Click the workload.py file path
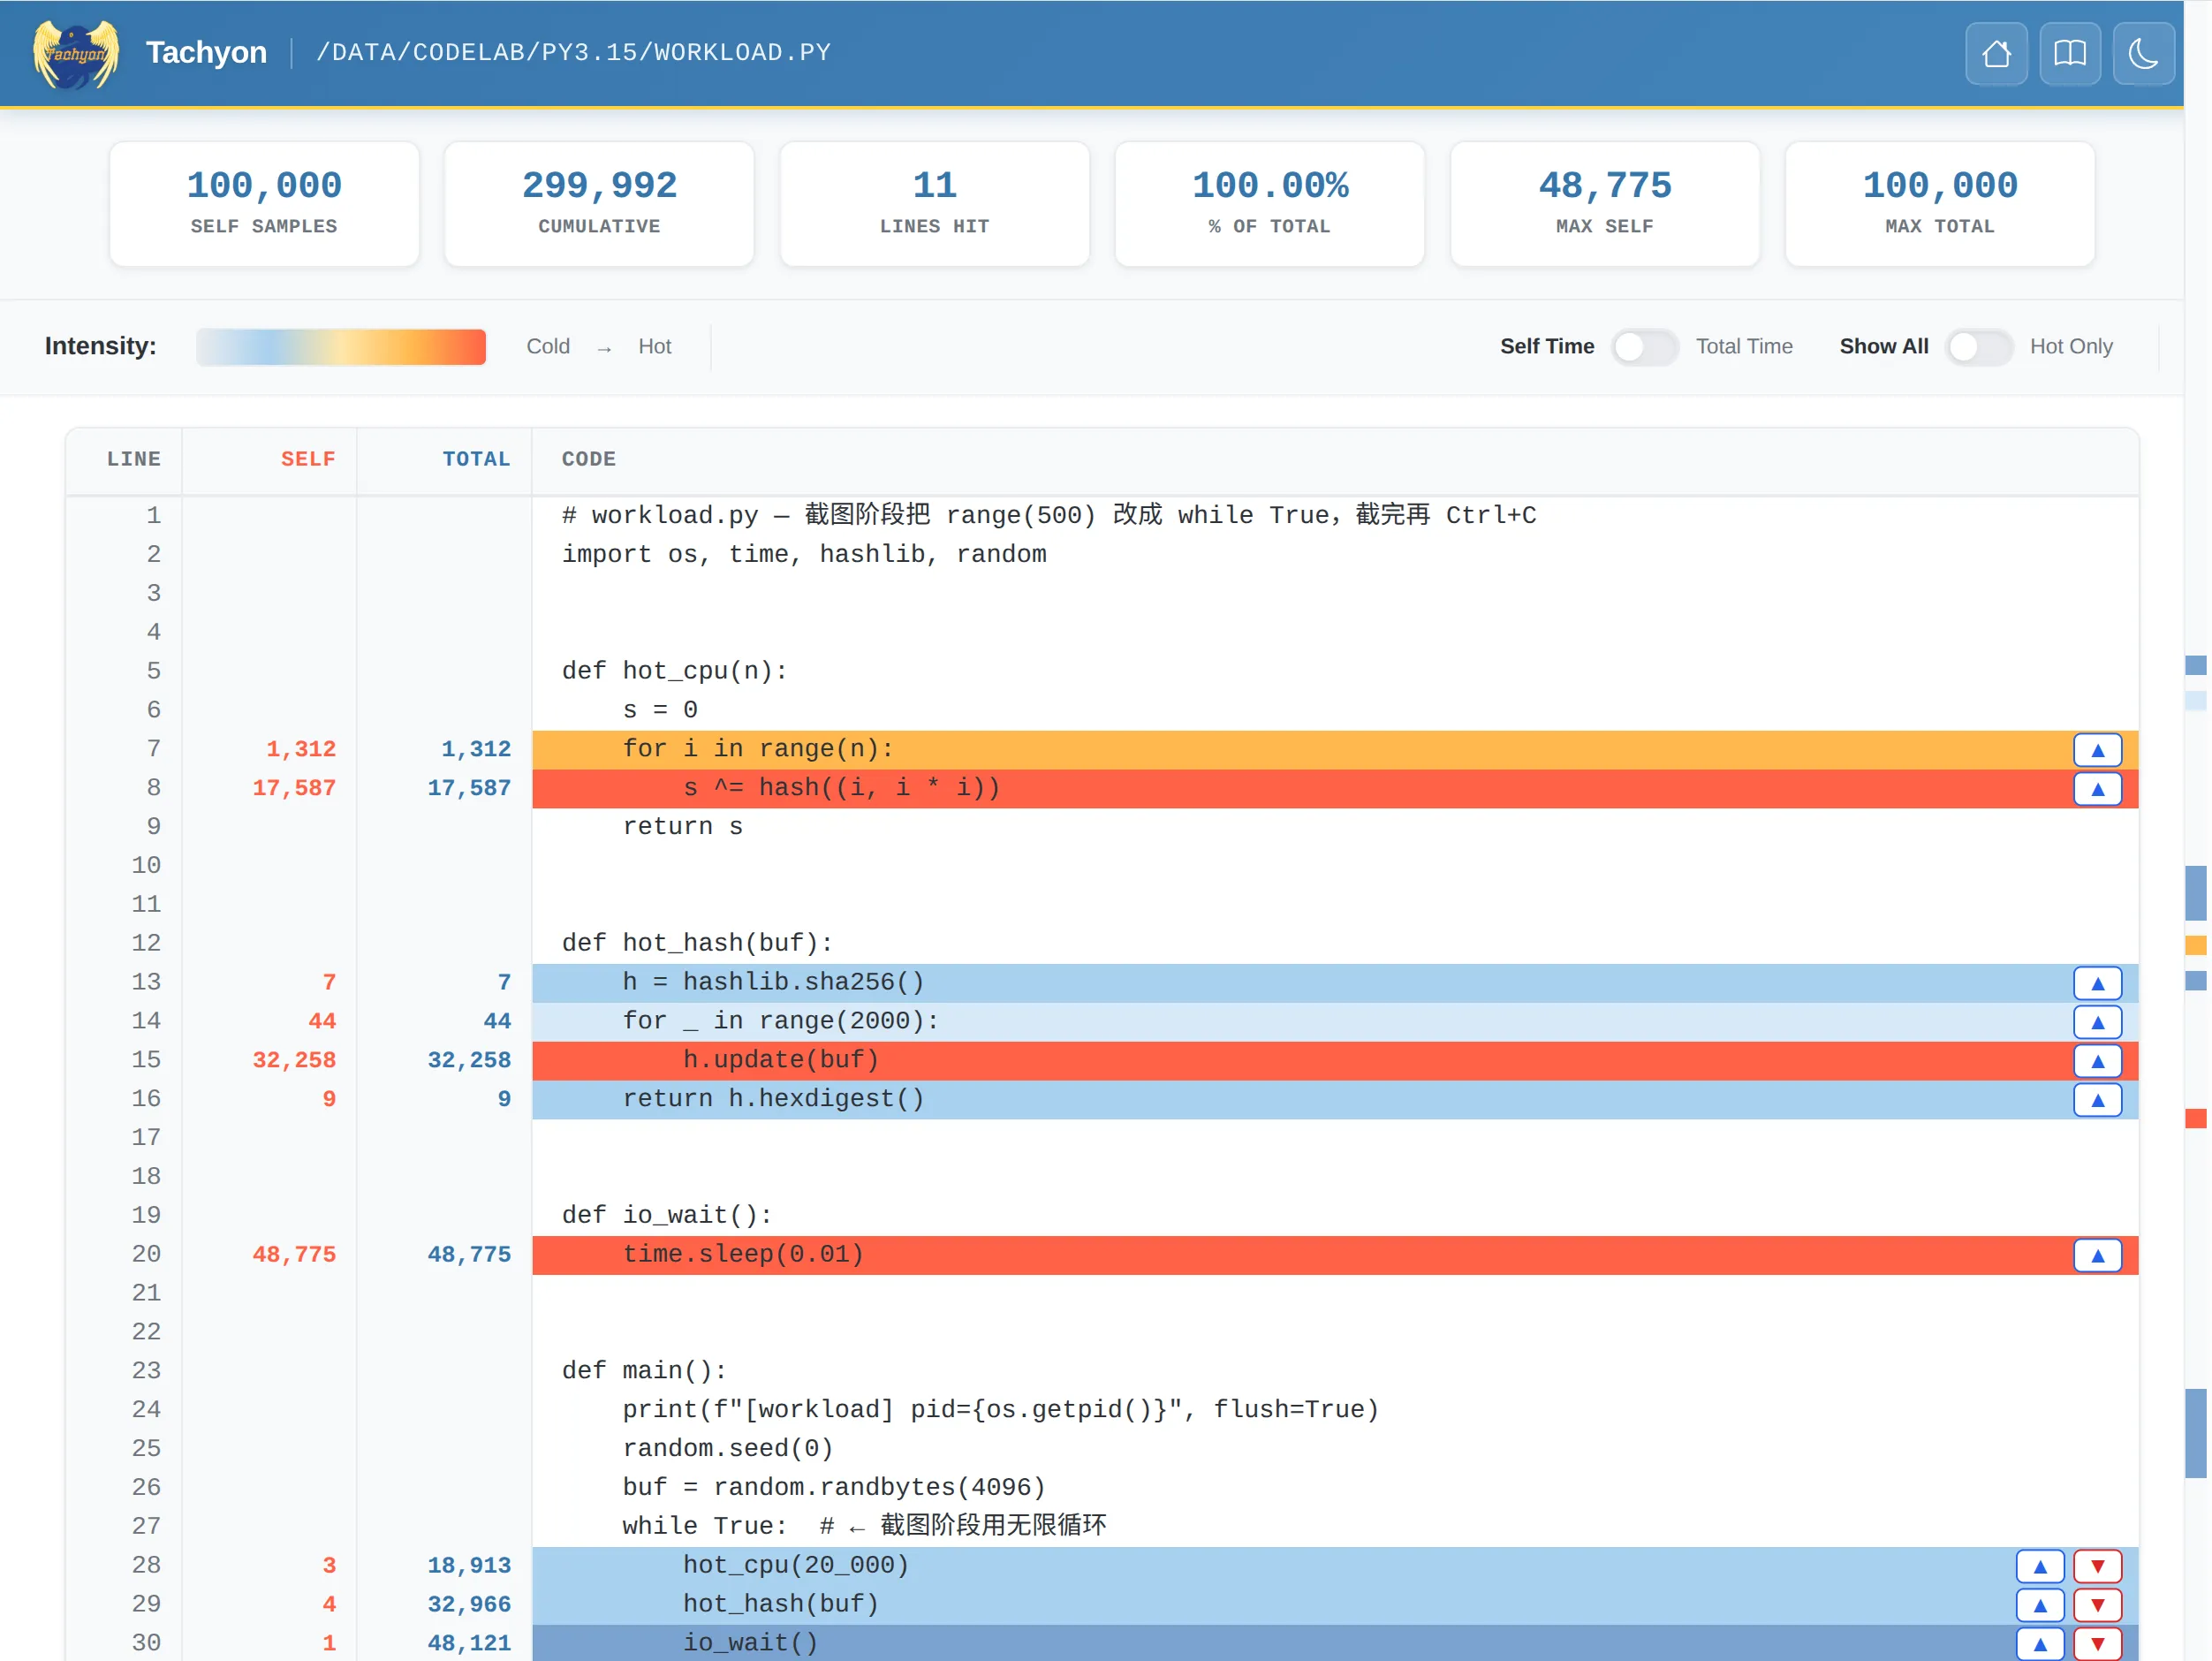 pos(574,52)
